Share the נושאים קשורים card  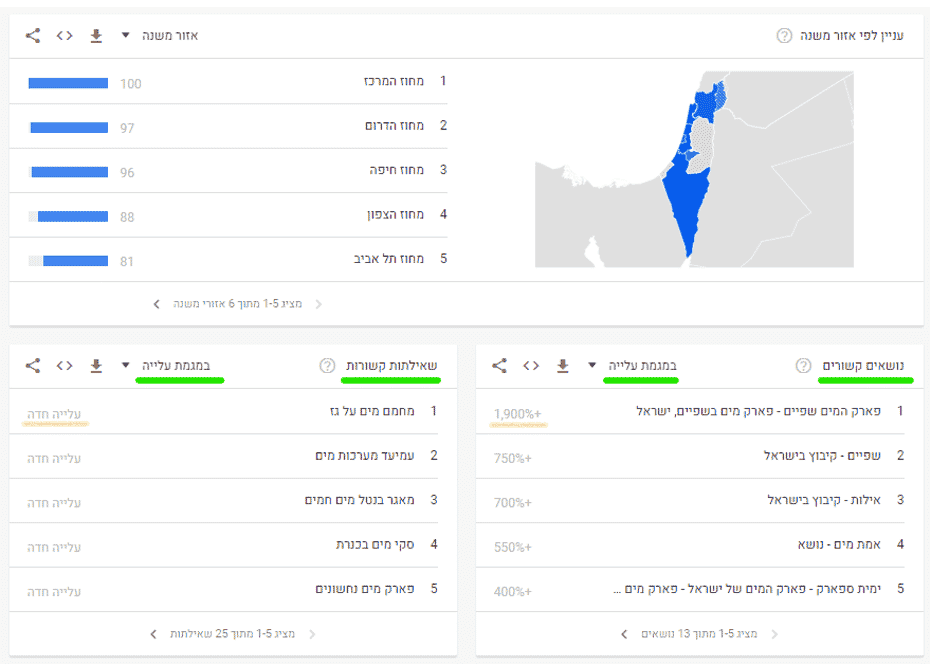pos(499,366)
